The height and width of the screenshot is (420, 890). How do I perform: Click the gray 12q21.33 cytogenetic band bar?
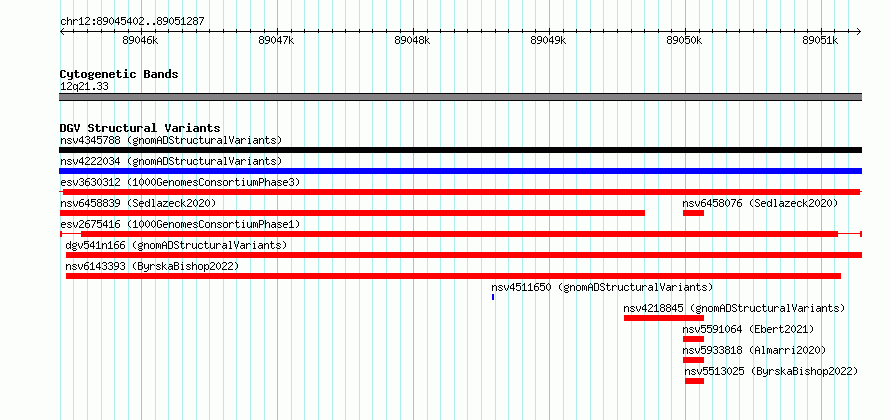coord(460,97)
